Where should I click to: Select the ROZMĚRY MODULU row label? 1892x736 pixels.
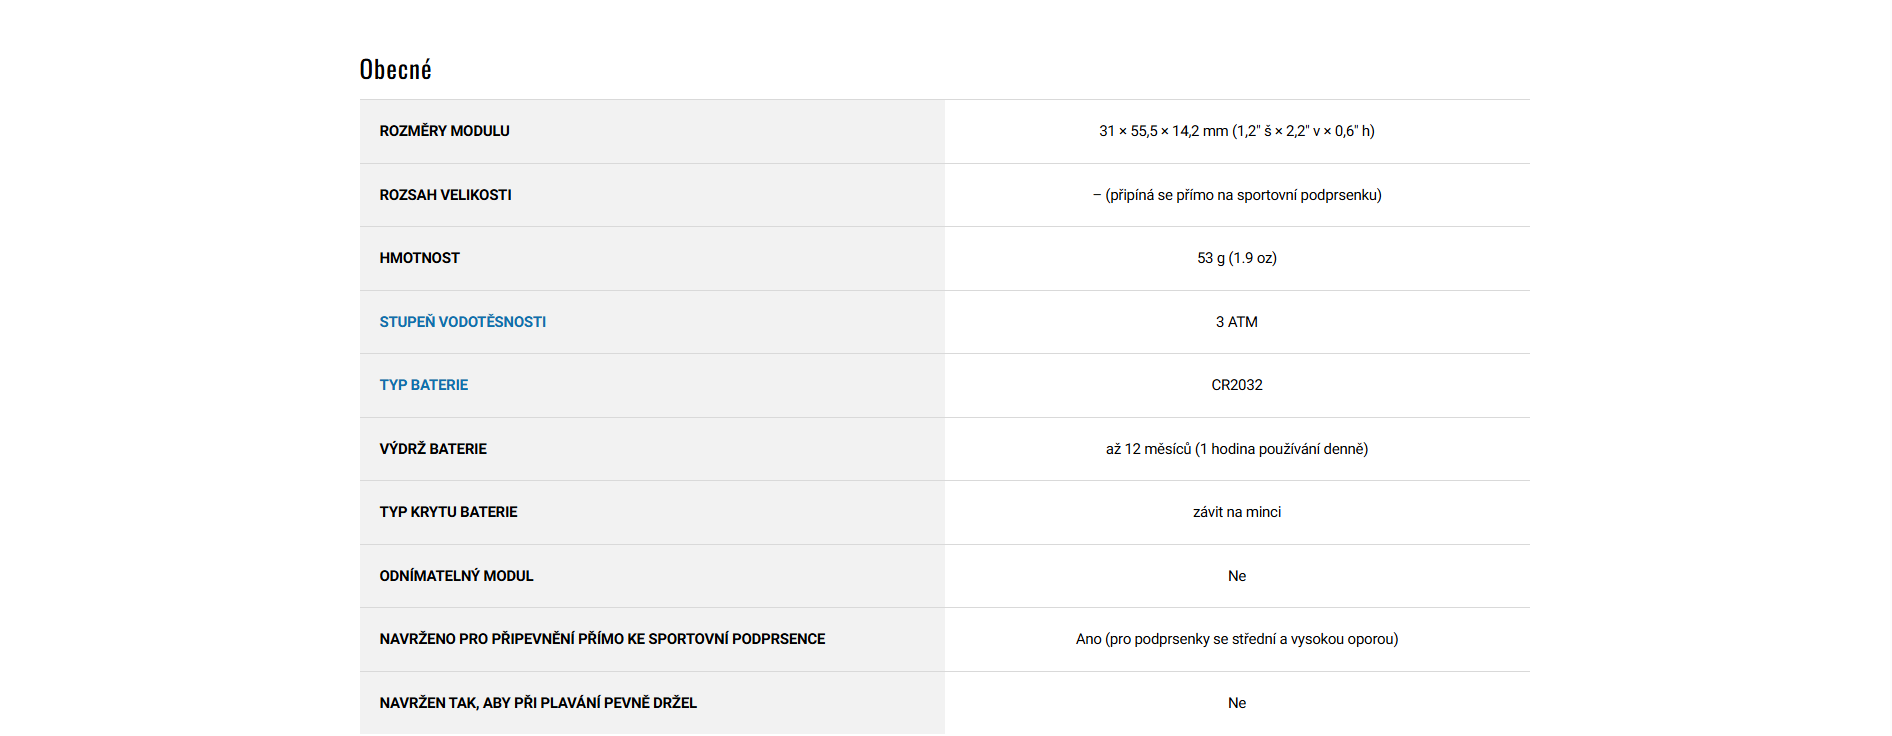click(444, 131)
